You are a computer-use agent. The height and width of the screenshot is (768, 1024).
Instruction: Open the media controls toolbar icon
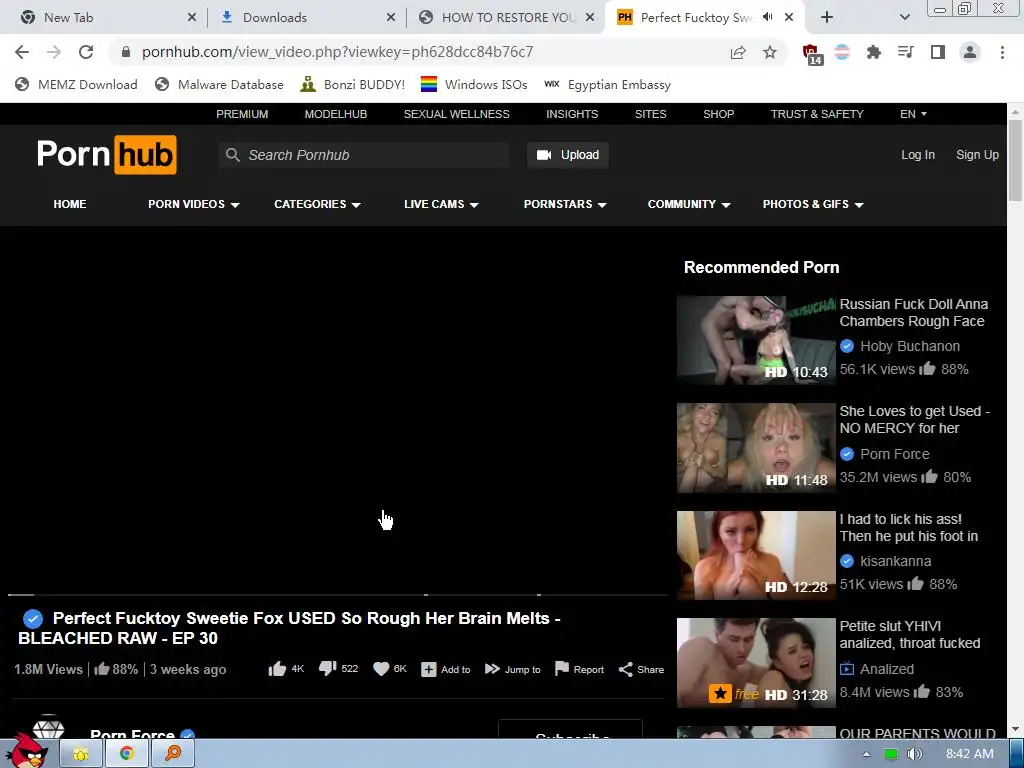[x=906, y=52]
